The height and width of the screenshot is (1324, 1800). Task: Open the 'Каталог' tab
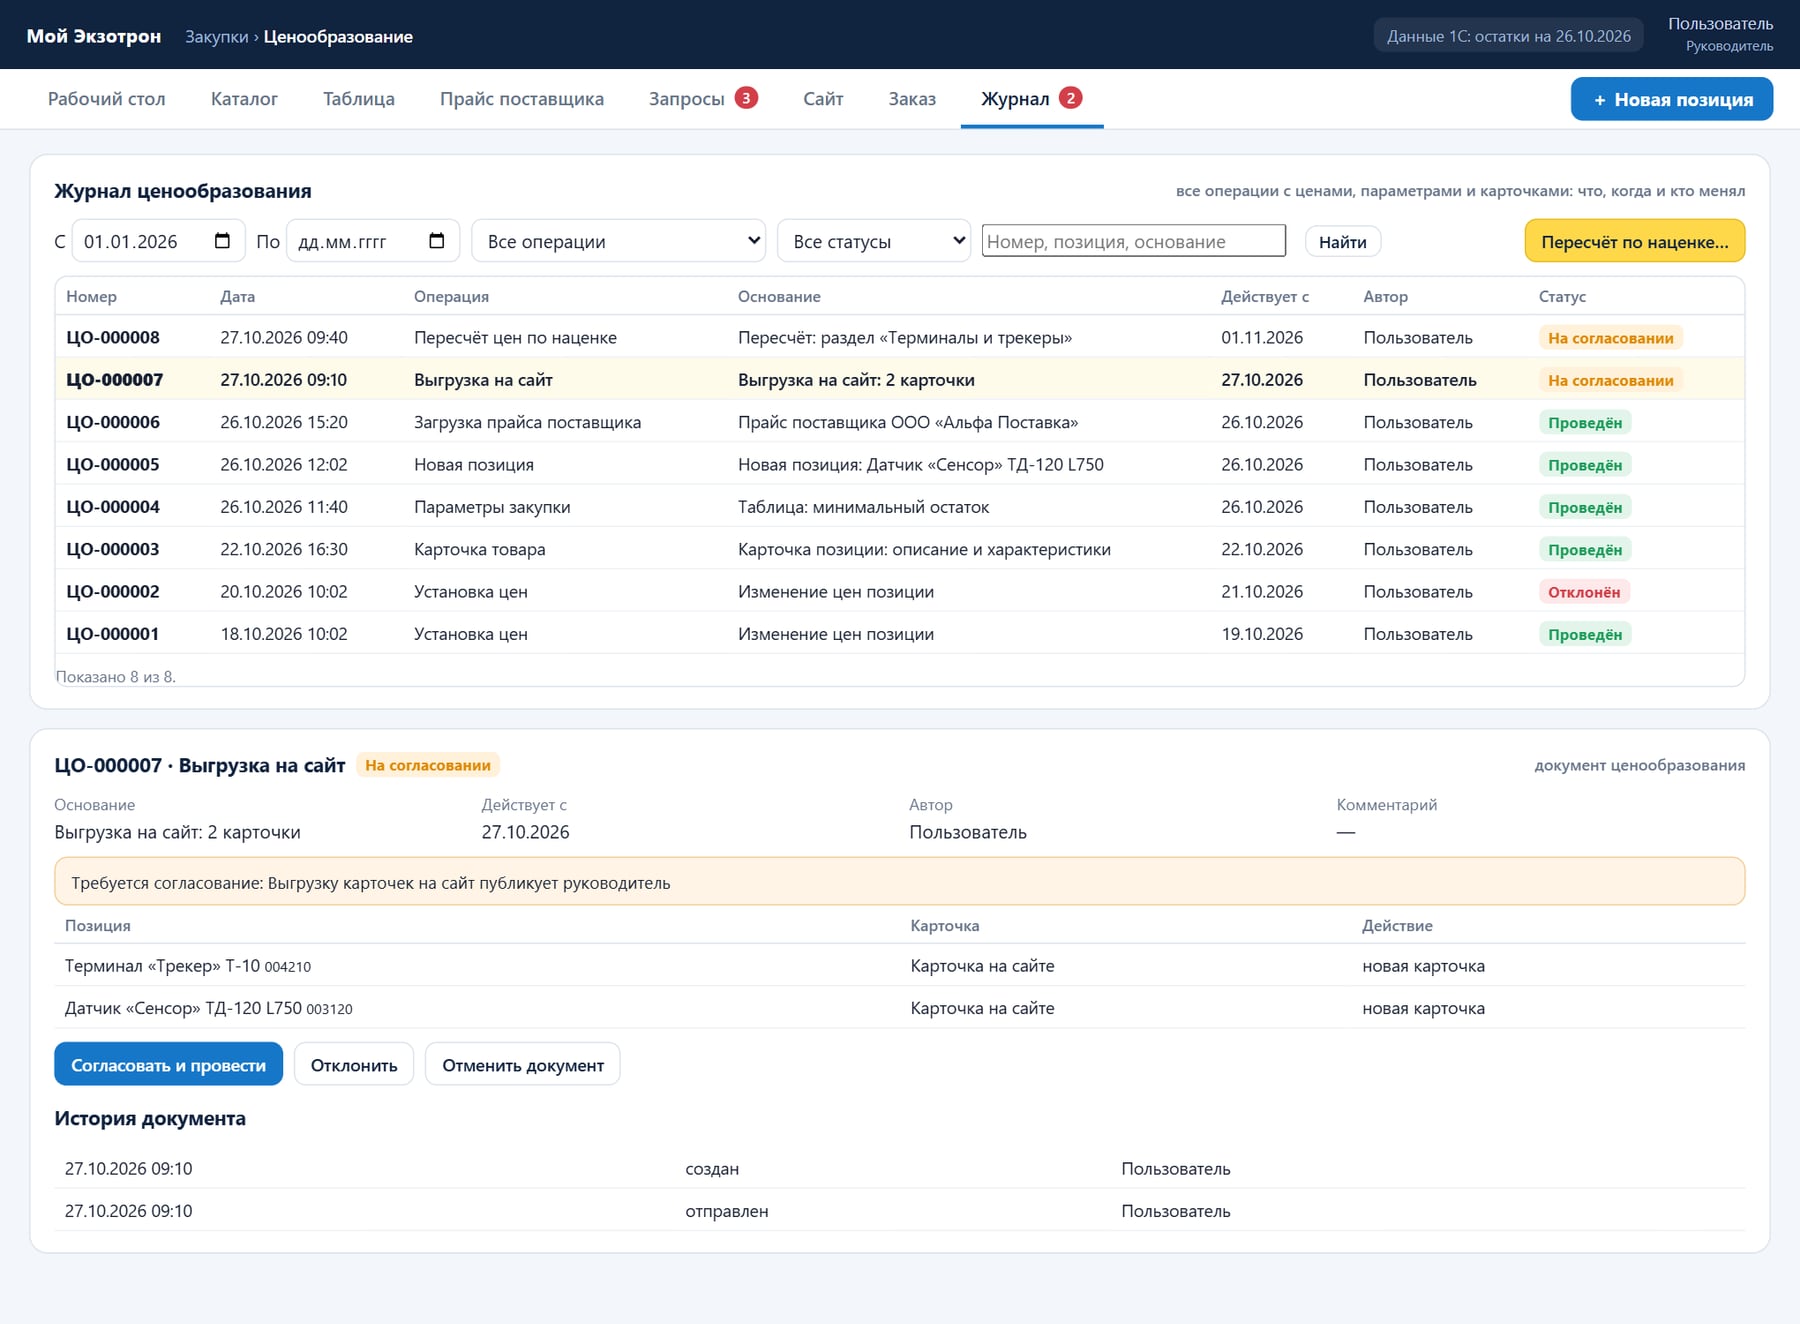coord(244,99)
